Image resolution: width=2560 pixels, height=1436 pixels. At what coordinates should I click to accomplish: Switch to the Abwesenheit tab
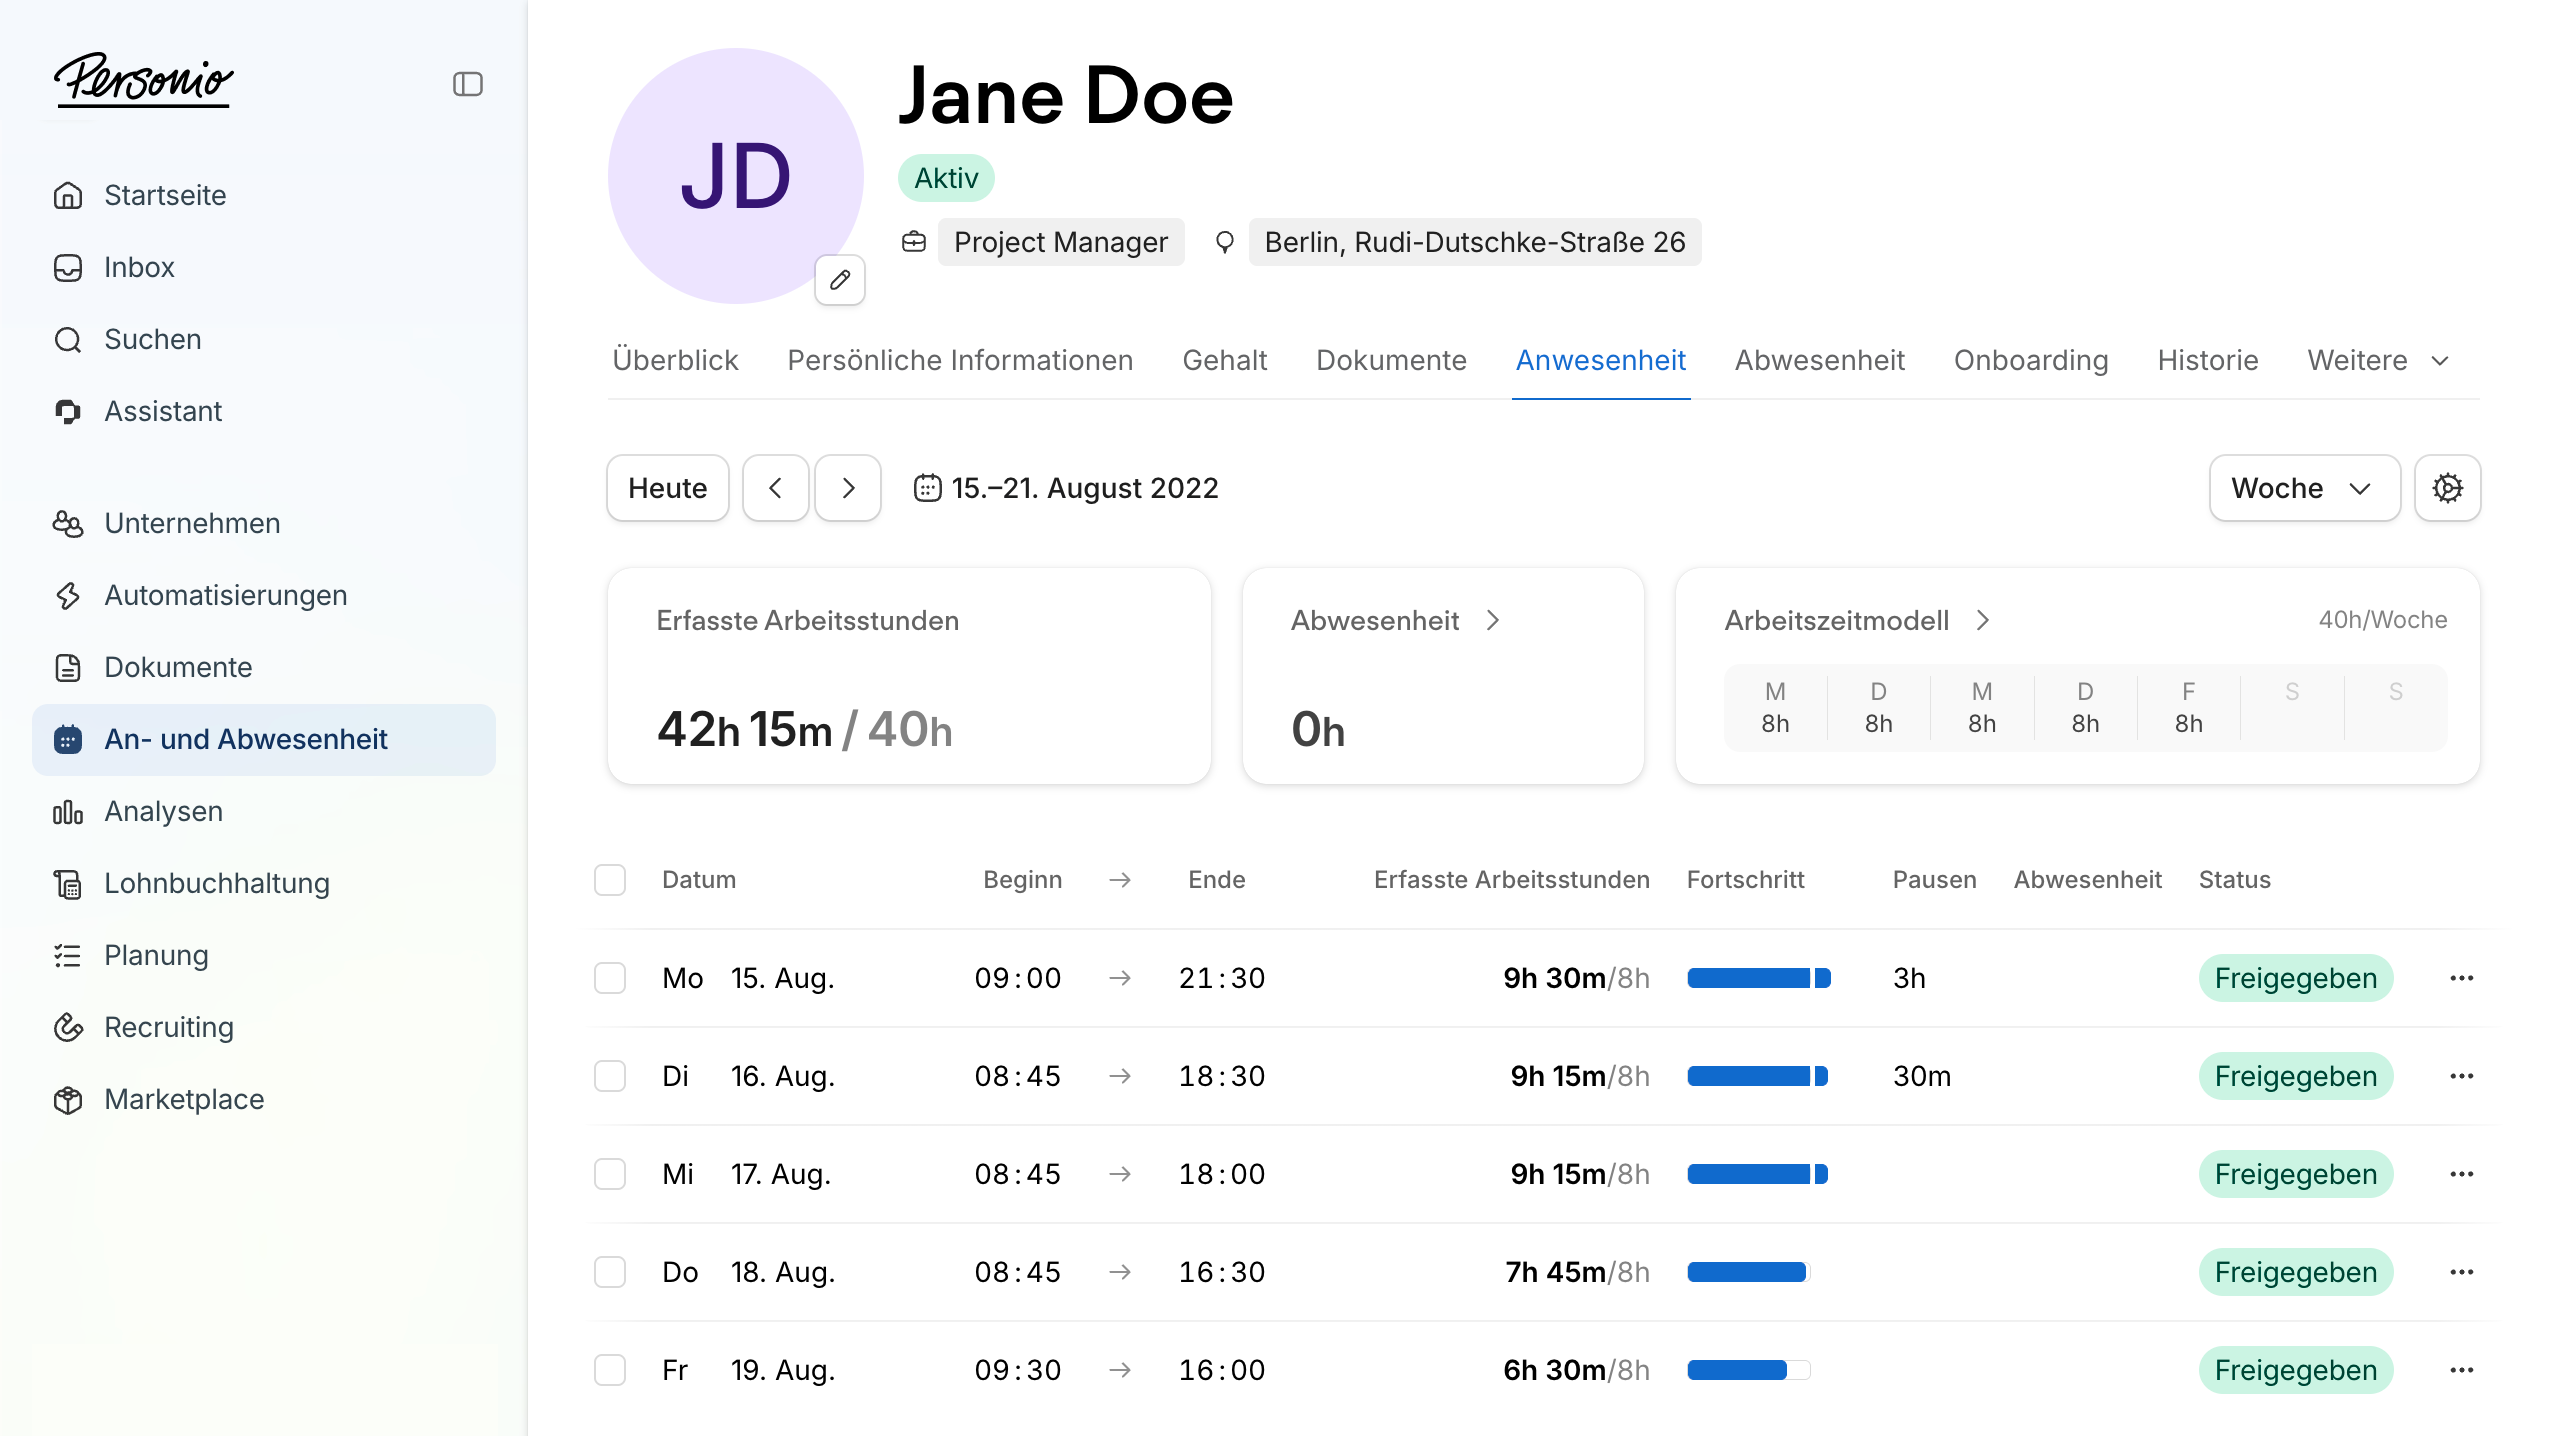point(1819,360)
